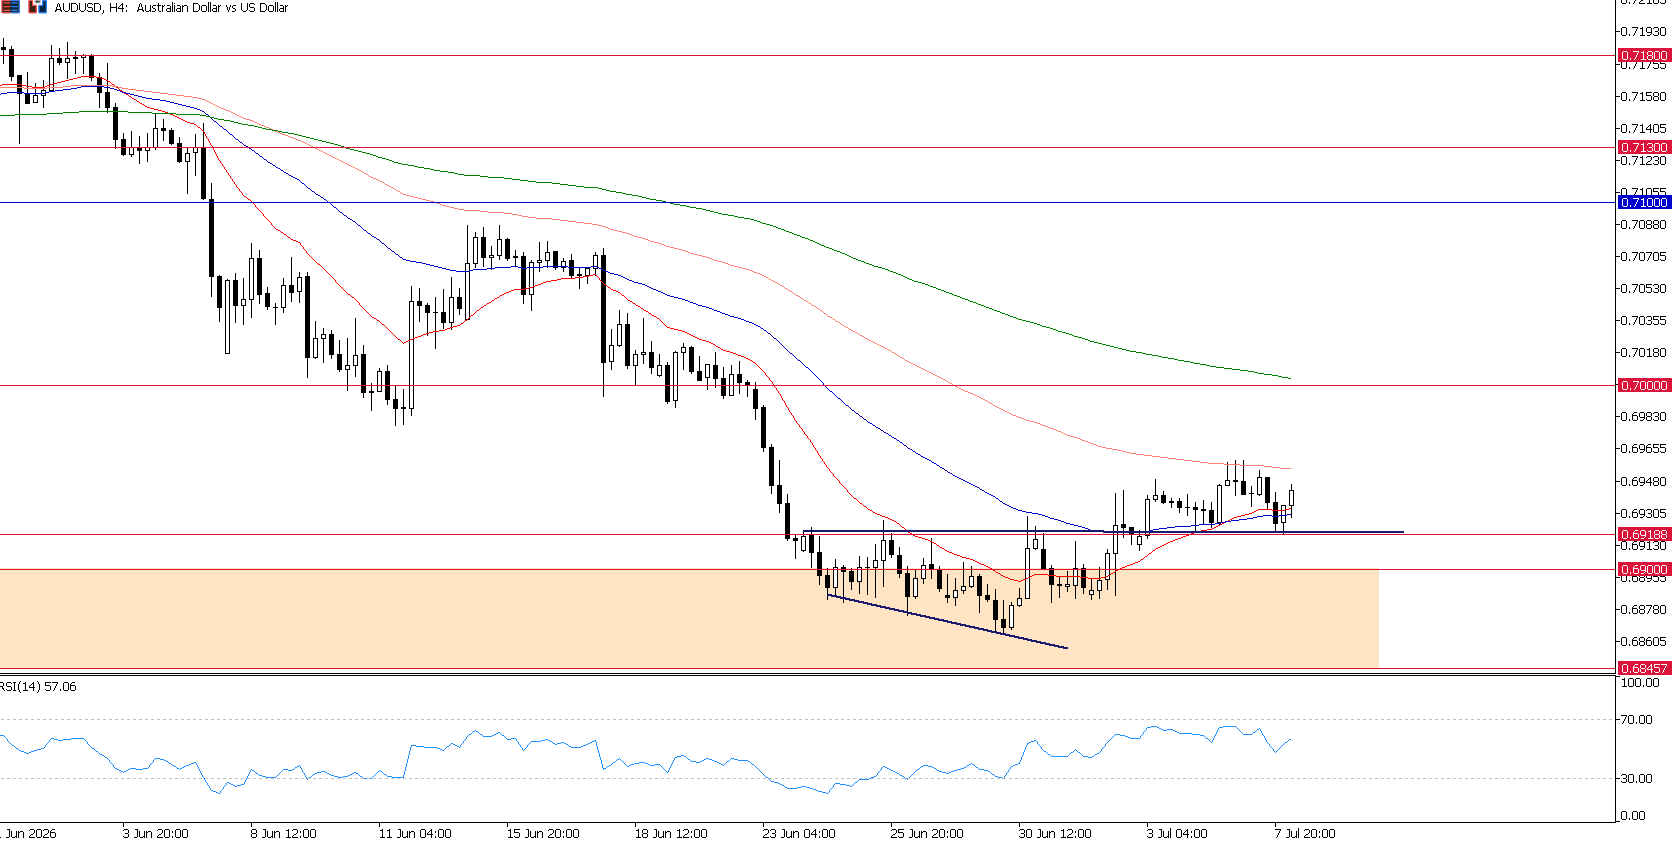Open the one-click trading panel icon
This screenshot has height=841, width=1677.
click(x=37, y=6)
